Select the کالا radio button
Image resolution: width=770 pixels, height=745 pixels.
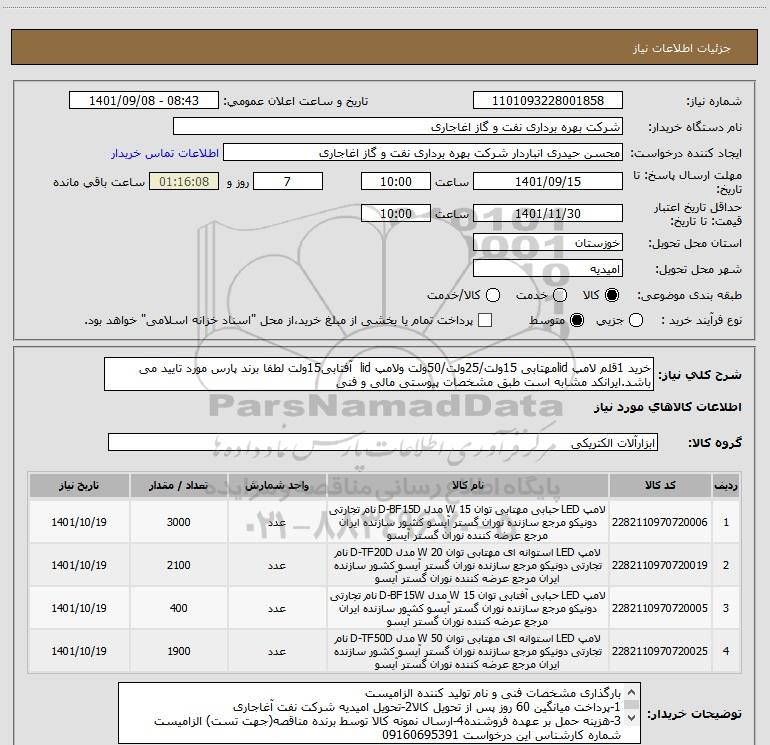pyautogui.click(x=612, y=295)
